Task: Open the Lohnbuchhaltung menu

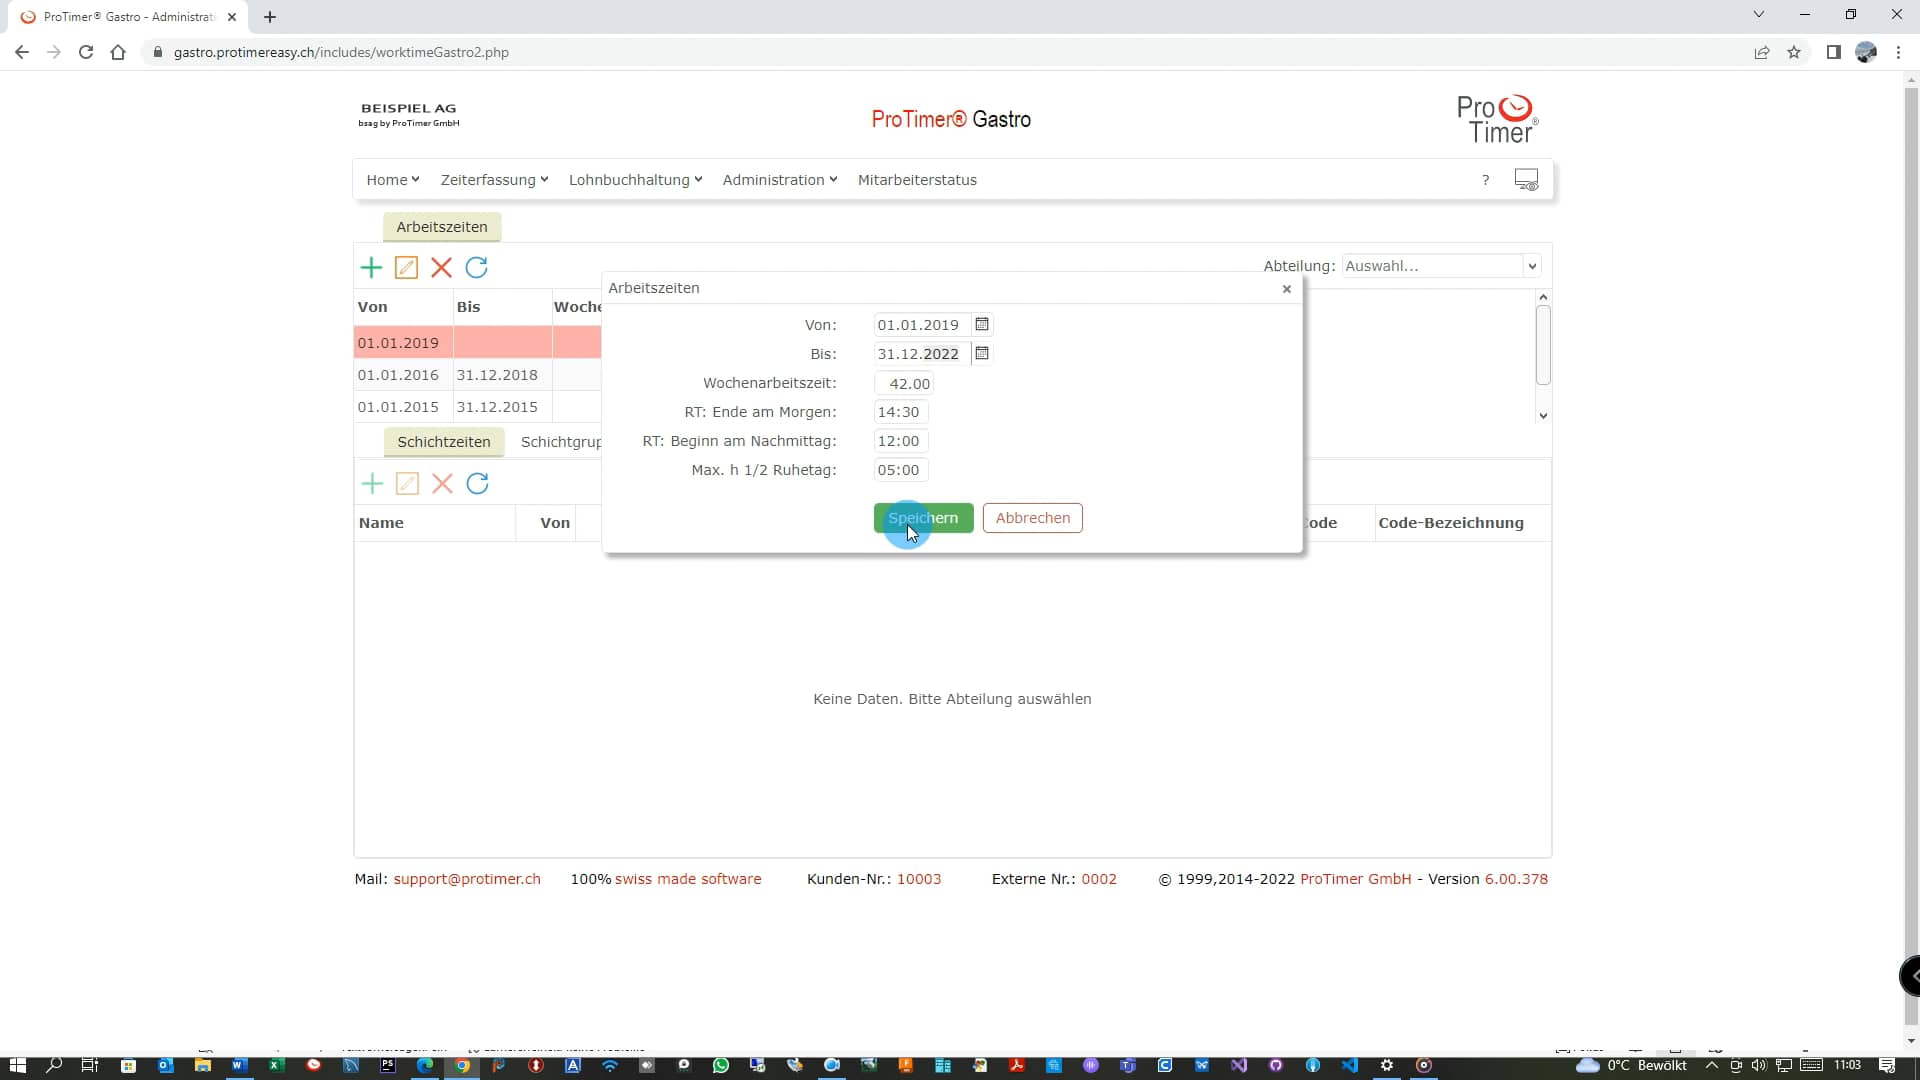Action: click(635, 180)
